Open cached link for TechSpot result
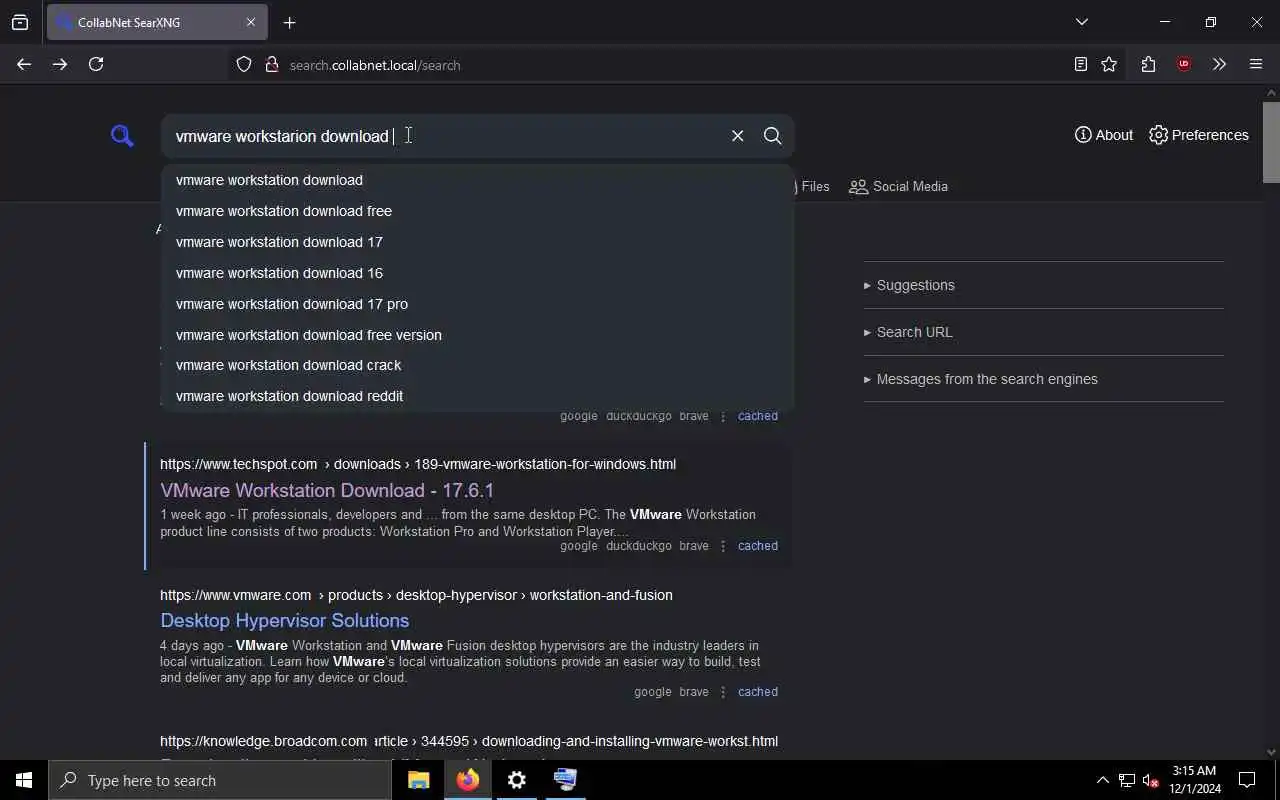Viewport: 1280px width, 800px height. [757, 546]
